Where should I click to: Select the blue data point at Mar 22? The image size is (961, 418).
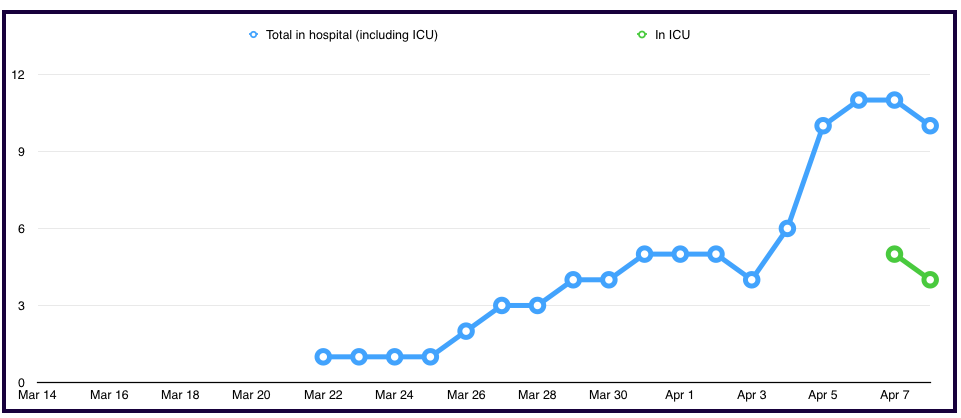click(323, 357)
